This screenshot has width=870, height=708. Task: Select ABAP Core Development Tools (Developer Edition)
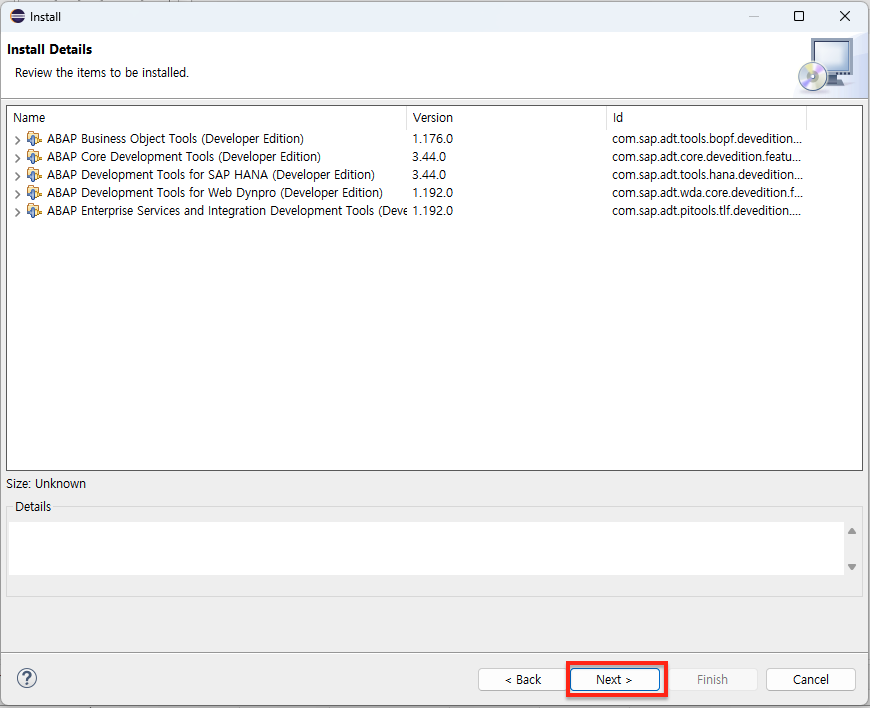184,156
